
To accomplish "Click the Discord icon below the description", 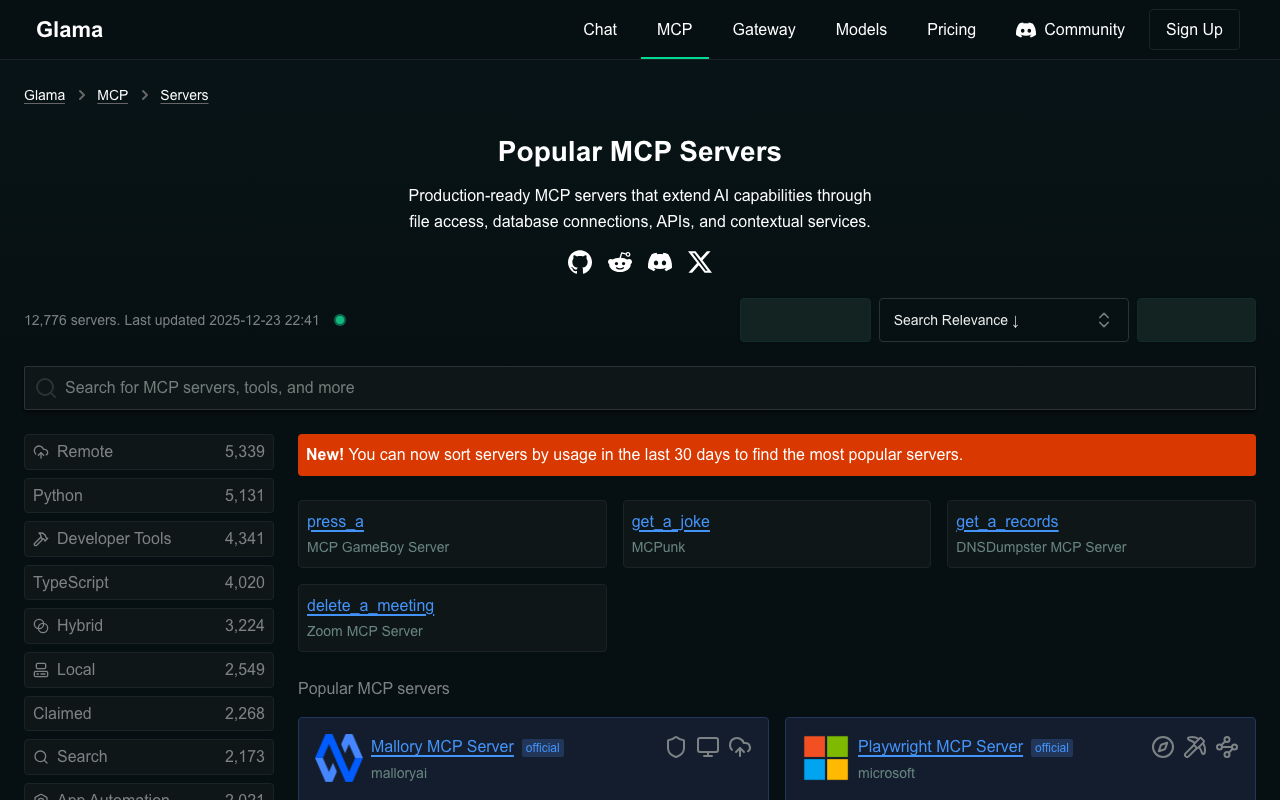I will point(660,262).
